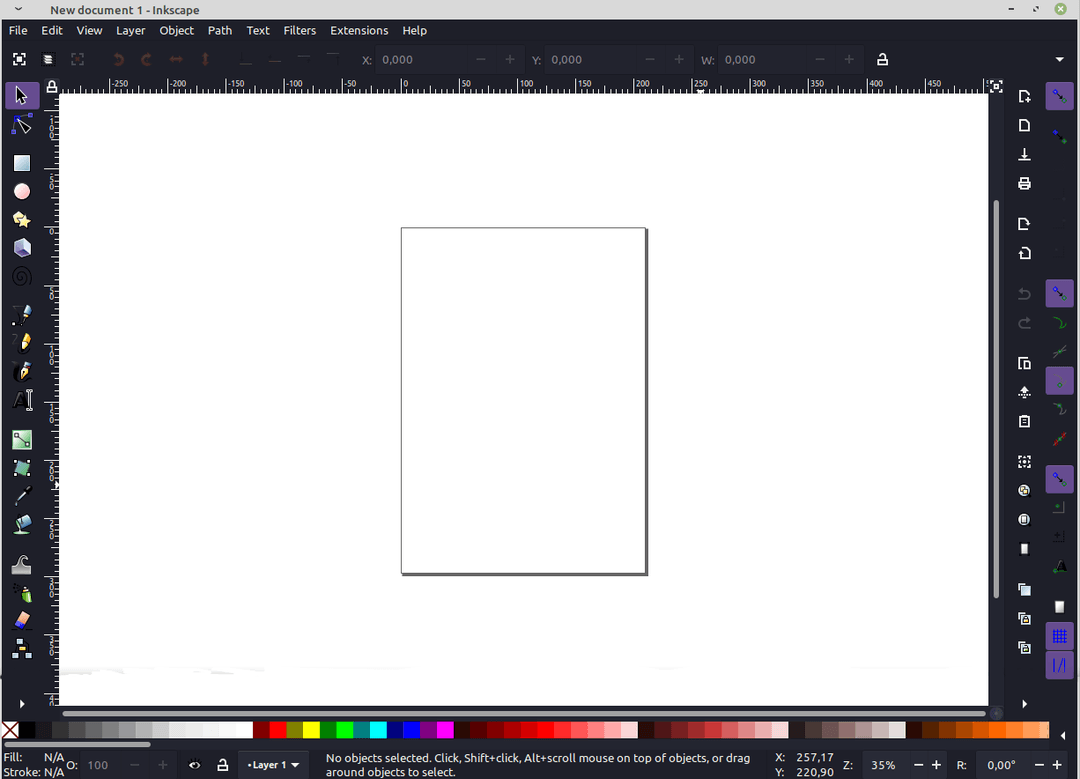
Task: Click the Print document button
Action: click(x=1023, y=183)
